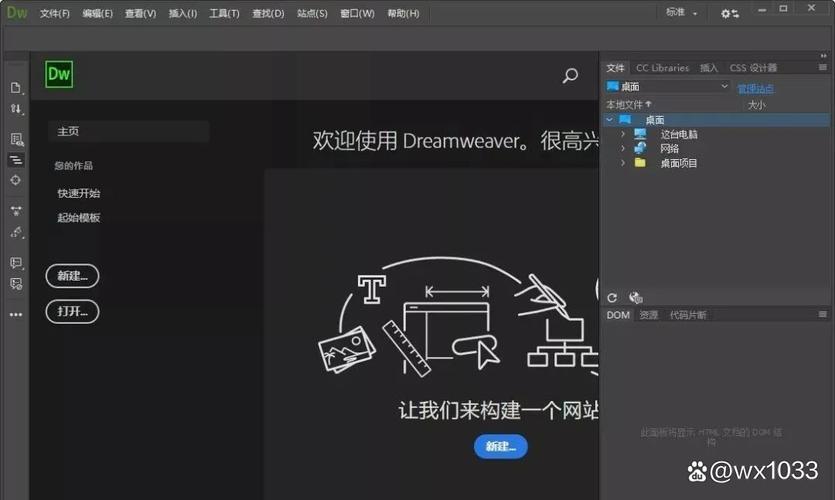Switch to the DOM tab
835x500 pixels.
(618, 315)
